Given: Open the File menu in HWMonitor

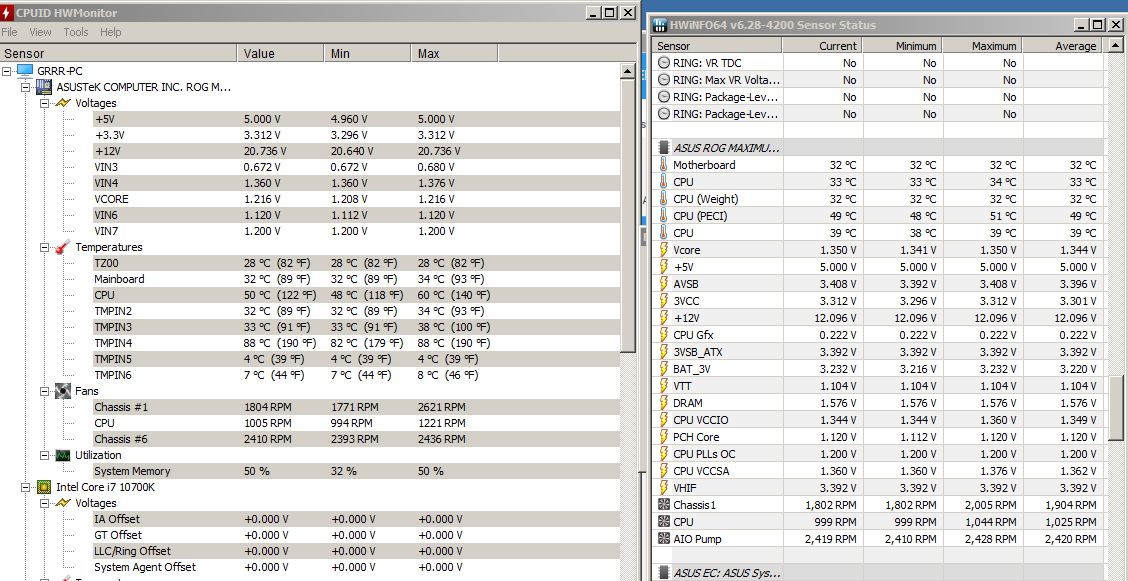Looking at the screenshot, I should click(9, 32).
